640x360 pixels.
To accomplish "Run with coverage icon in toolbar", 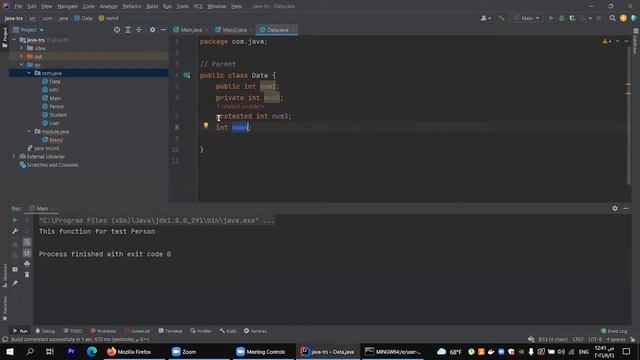I will (572, 18).
